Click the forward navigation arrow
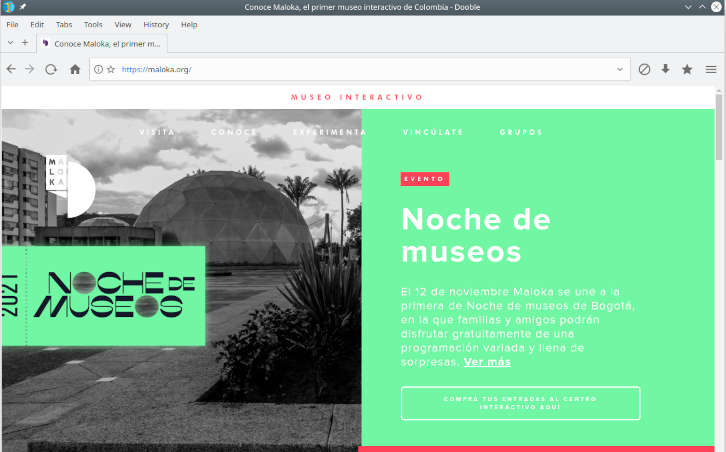 click(30, 69)
